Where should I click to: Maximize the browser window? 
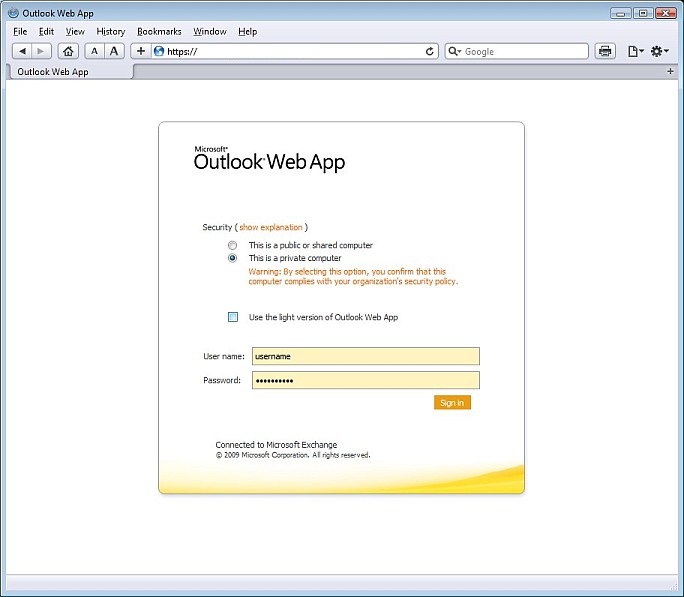pos(643,13)
